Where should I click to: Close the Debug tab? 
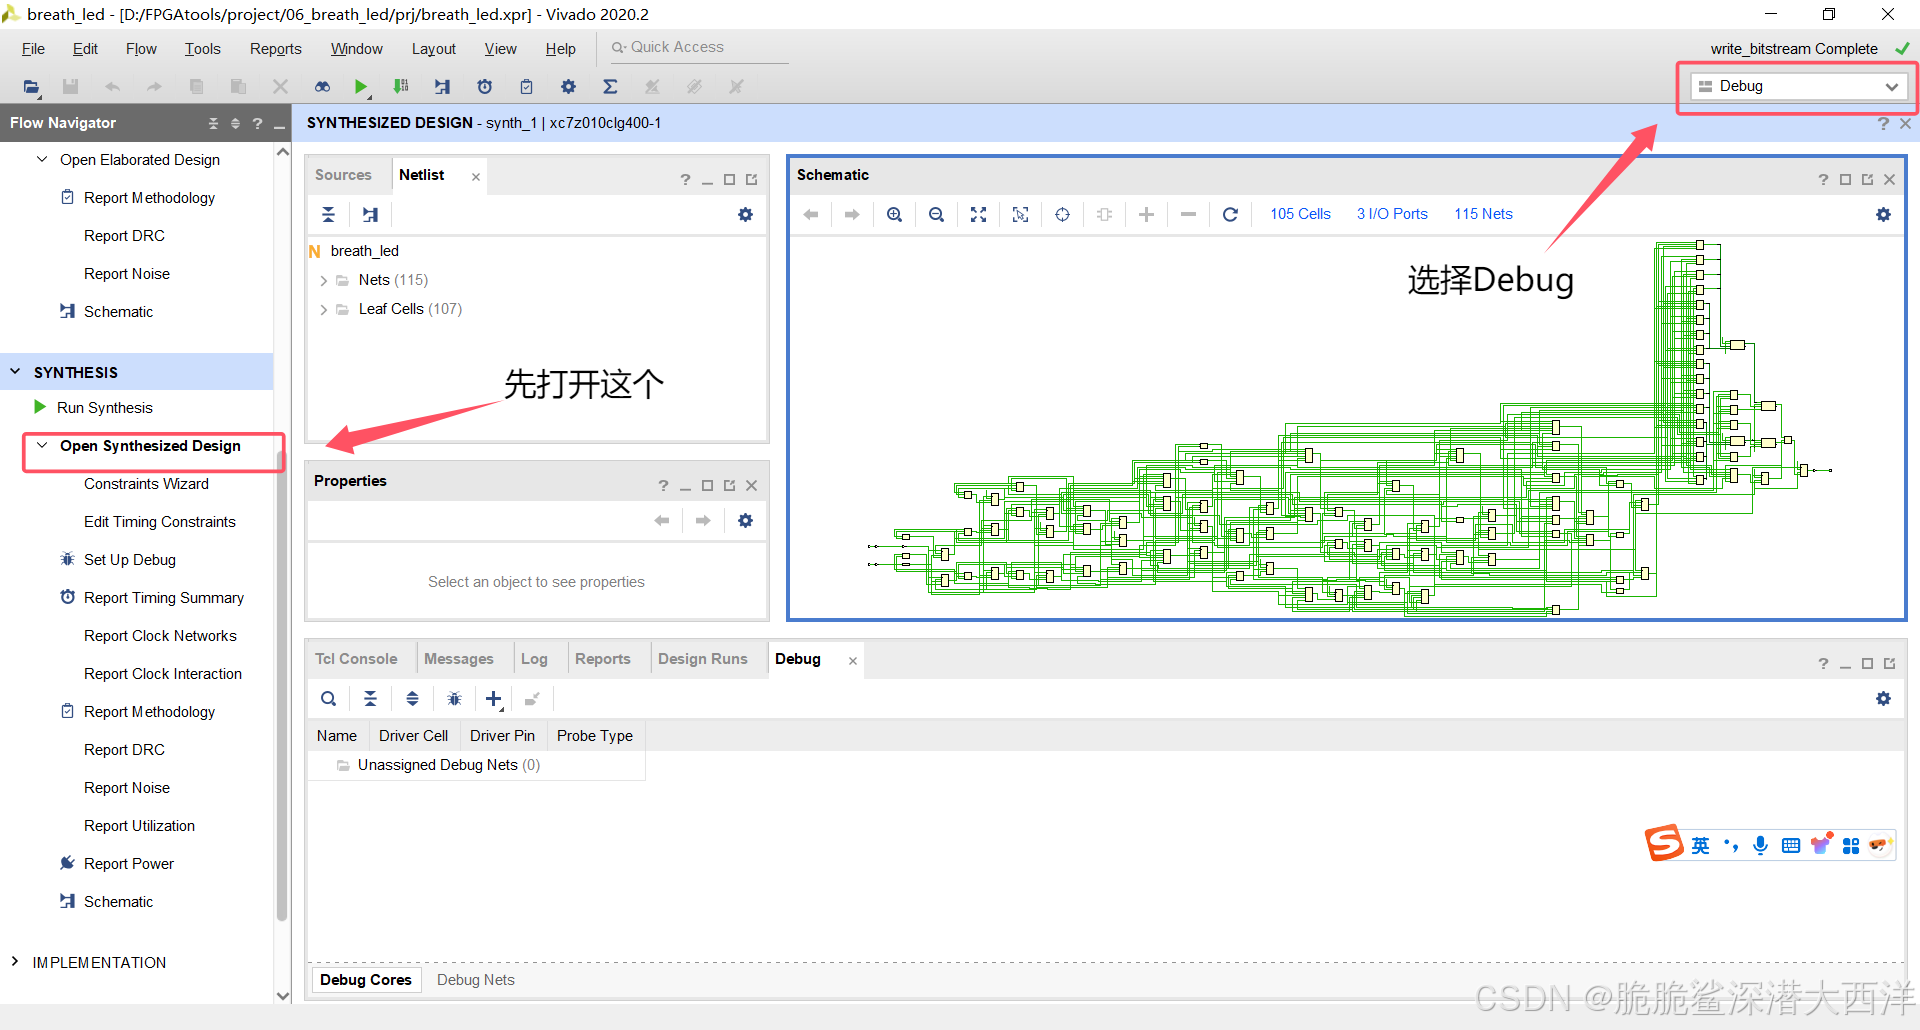coord(852,660)
